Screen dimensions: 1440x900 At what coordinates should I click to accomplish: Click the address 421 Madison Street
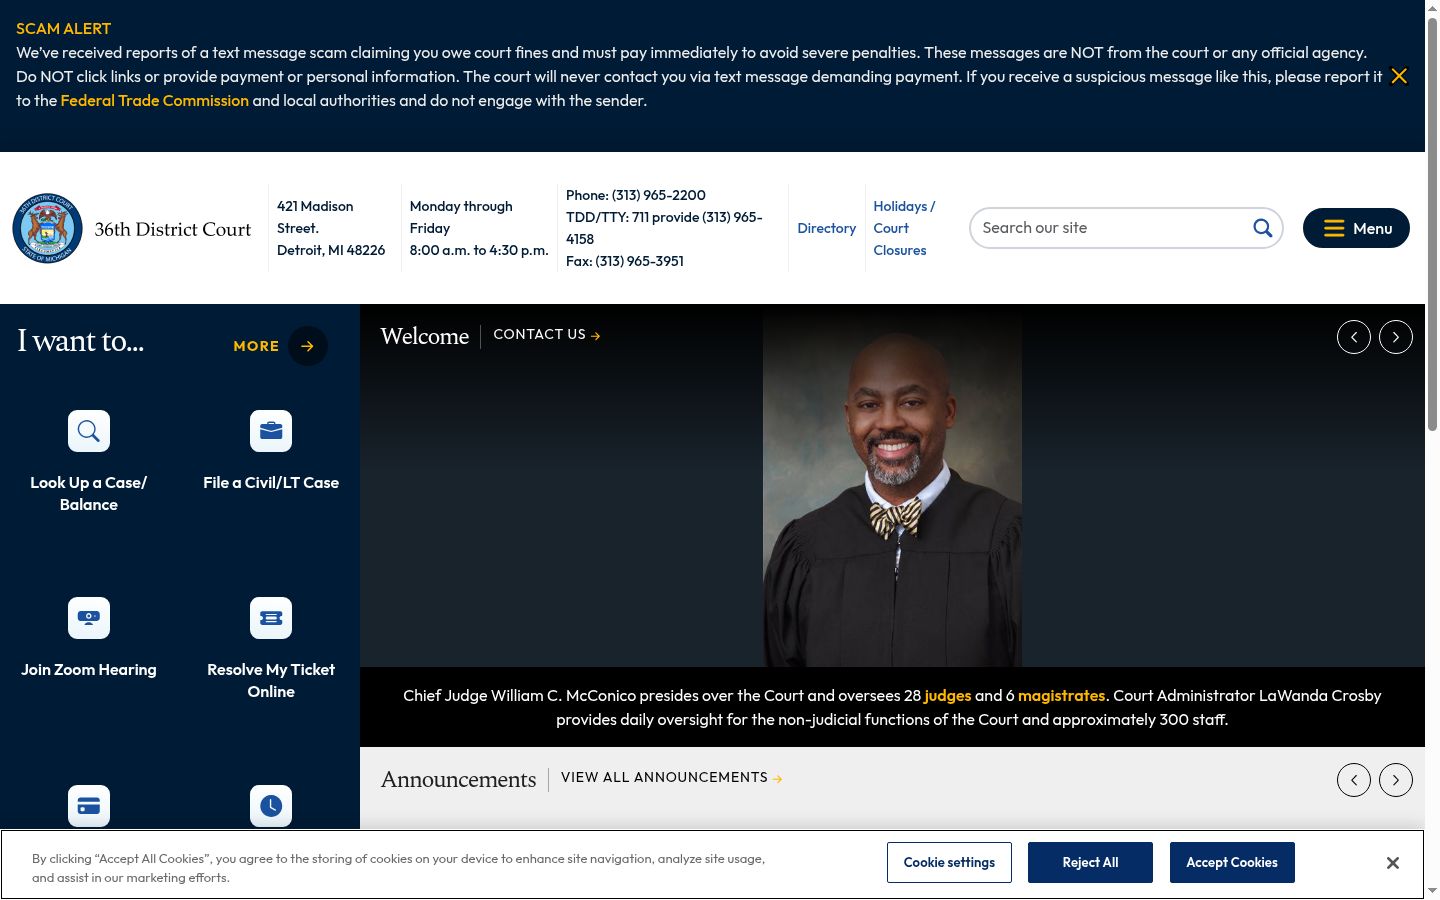click(x=315, y=217)
